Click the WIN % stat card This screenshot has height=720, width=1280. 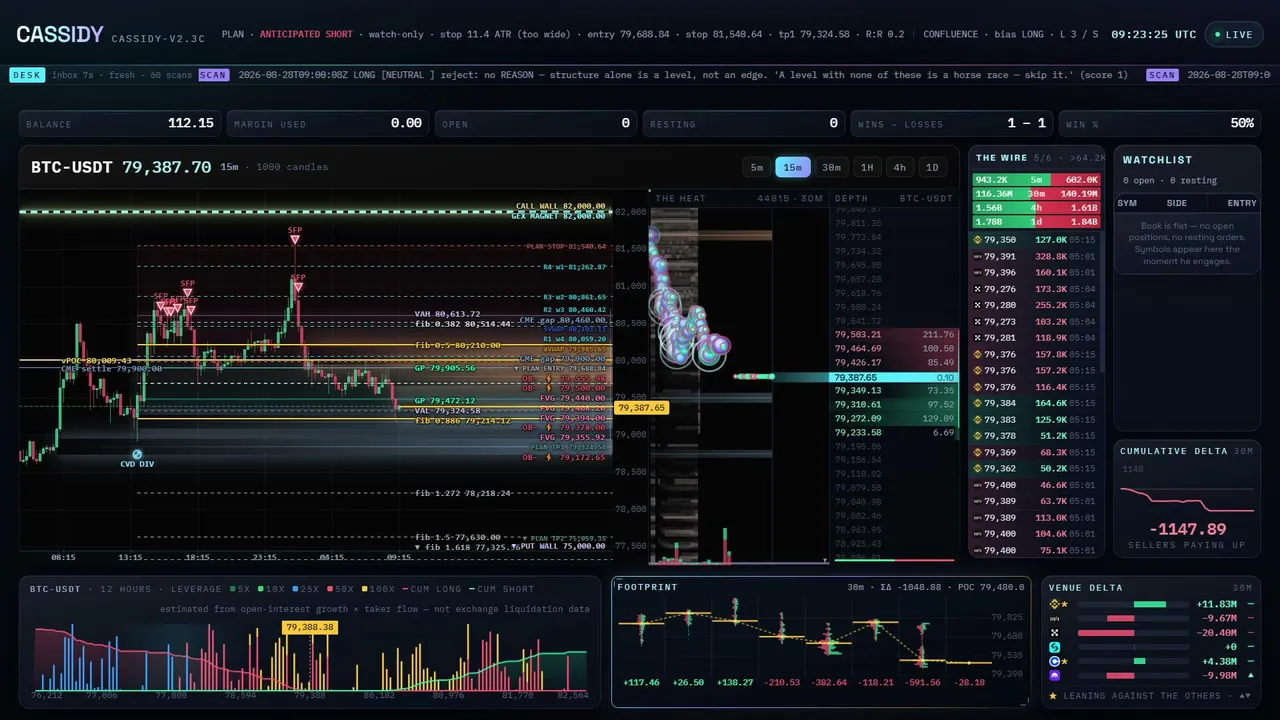[x=1160, y=123]
